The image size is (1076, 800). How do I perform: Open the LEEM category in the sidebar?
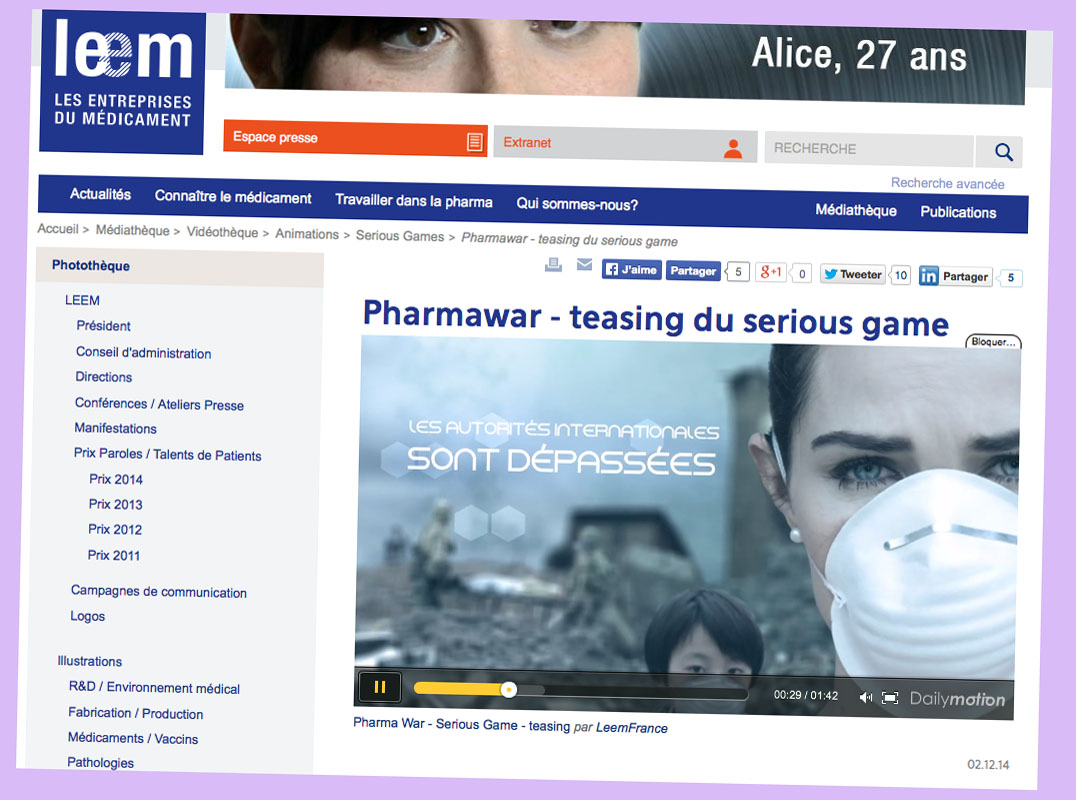[82, 300]
